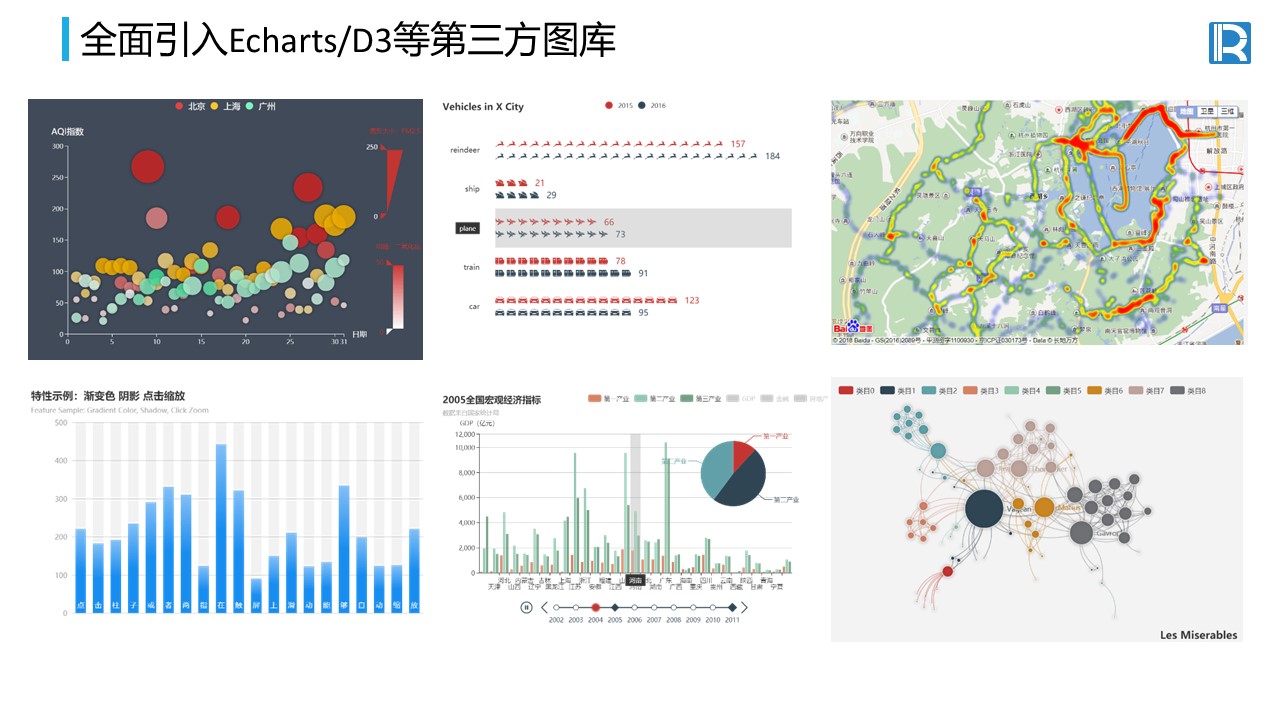Select the 2010 timeline point
Viewport: 1280px width, 720px height.
pyautogui.click(x=713, y=608)
